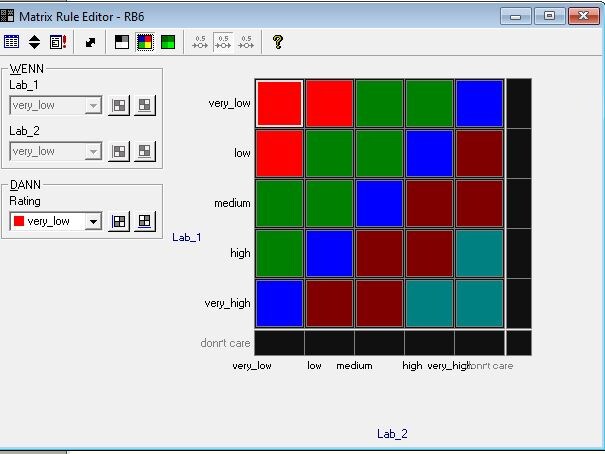Close the Matrix Rule Editor window
The height and width of the screenshot is (454, 605).
pyautogui.click(x=584, y=16)
